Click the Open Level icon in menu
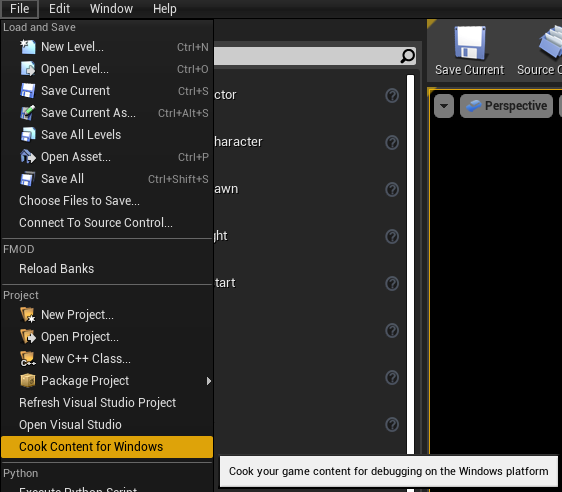562x492 pixels. [x=28, y=69]
